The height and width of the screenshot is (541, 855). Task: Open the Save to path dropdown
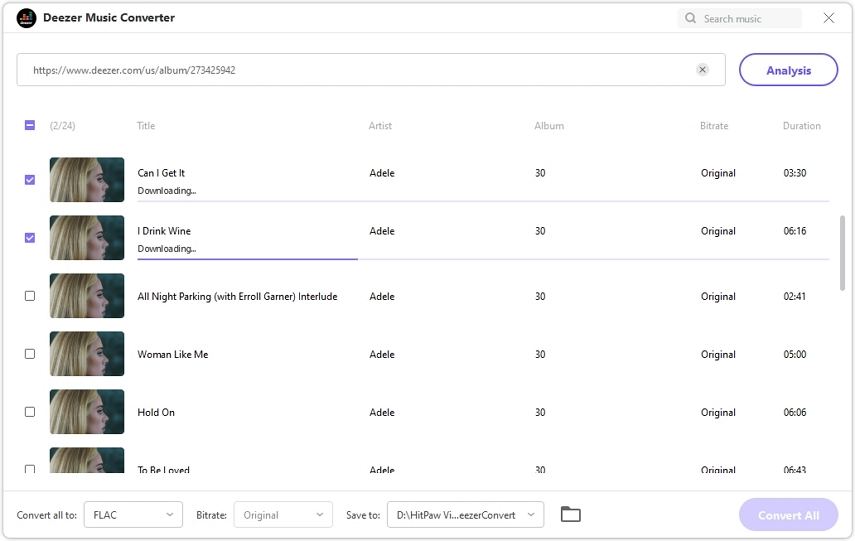click(x=466, y=515)
